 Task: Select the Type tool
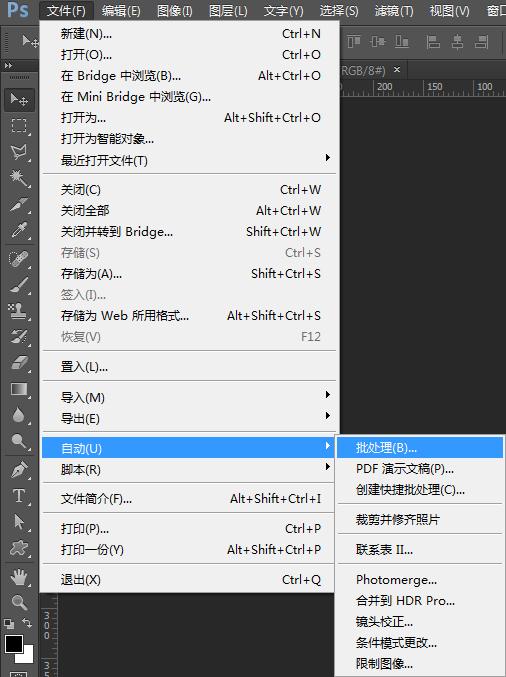(19, 496)
